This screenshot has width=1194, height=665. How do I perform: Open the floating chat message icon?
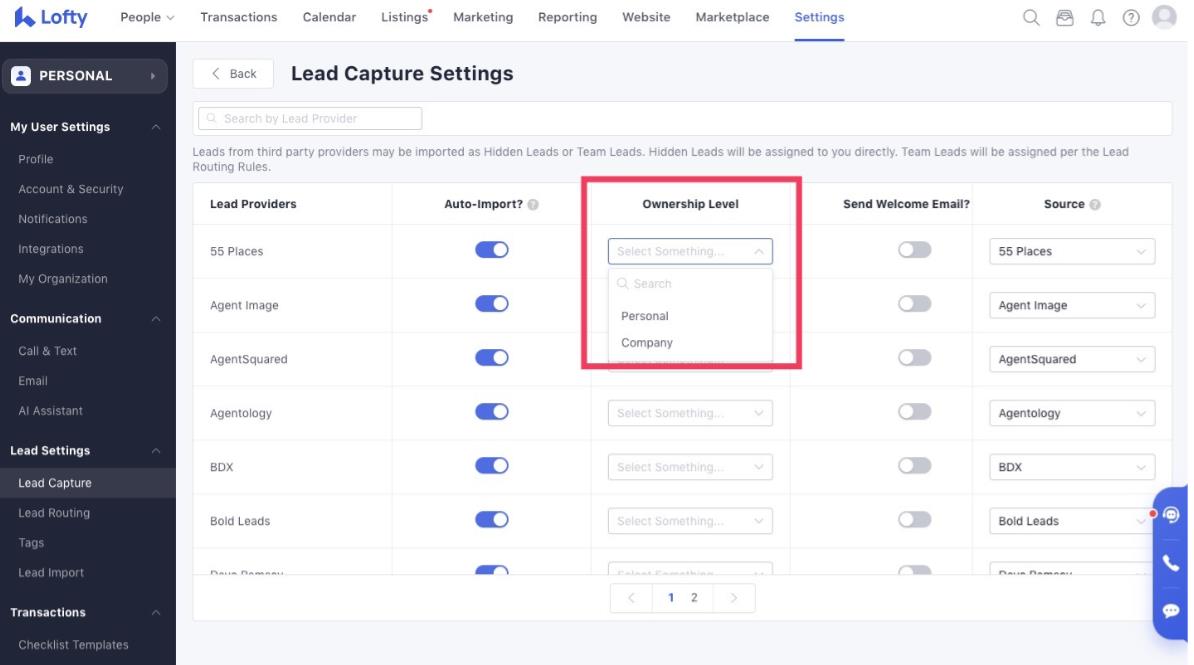click(1171, 610)
